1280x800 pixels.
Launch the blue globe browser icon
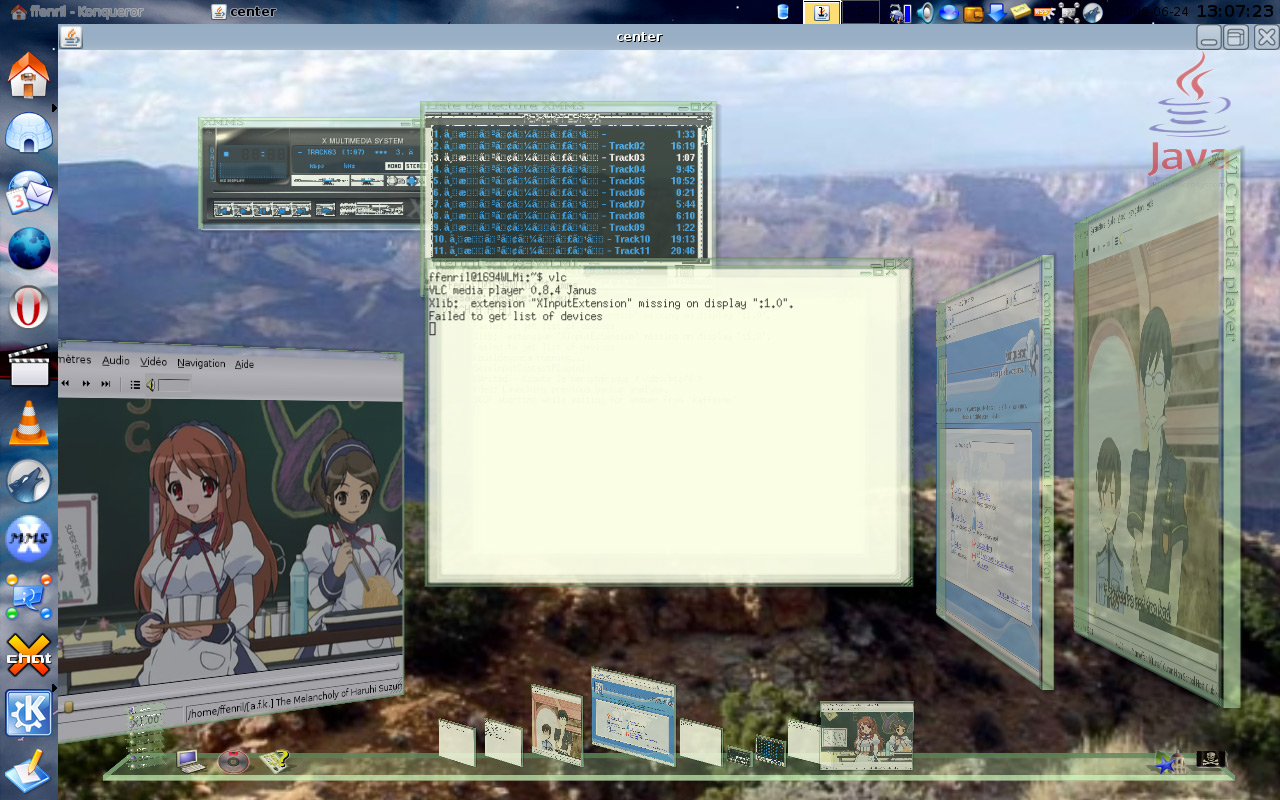(29, 249)
